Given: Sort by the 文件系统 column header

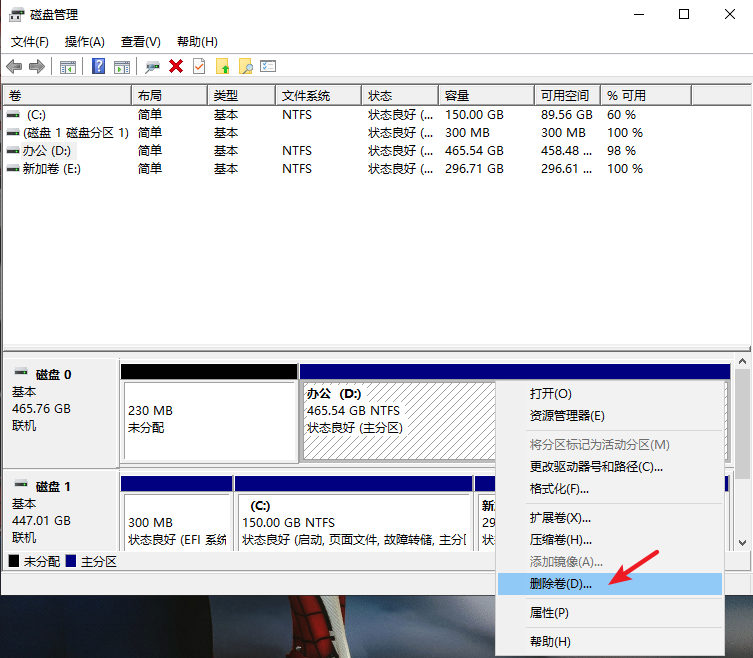Looking at the screenshot, I should (305, 95).
